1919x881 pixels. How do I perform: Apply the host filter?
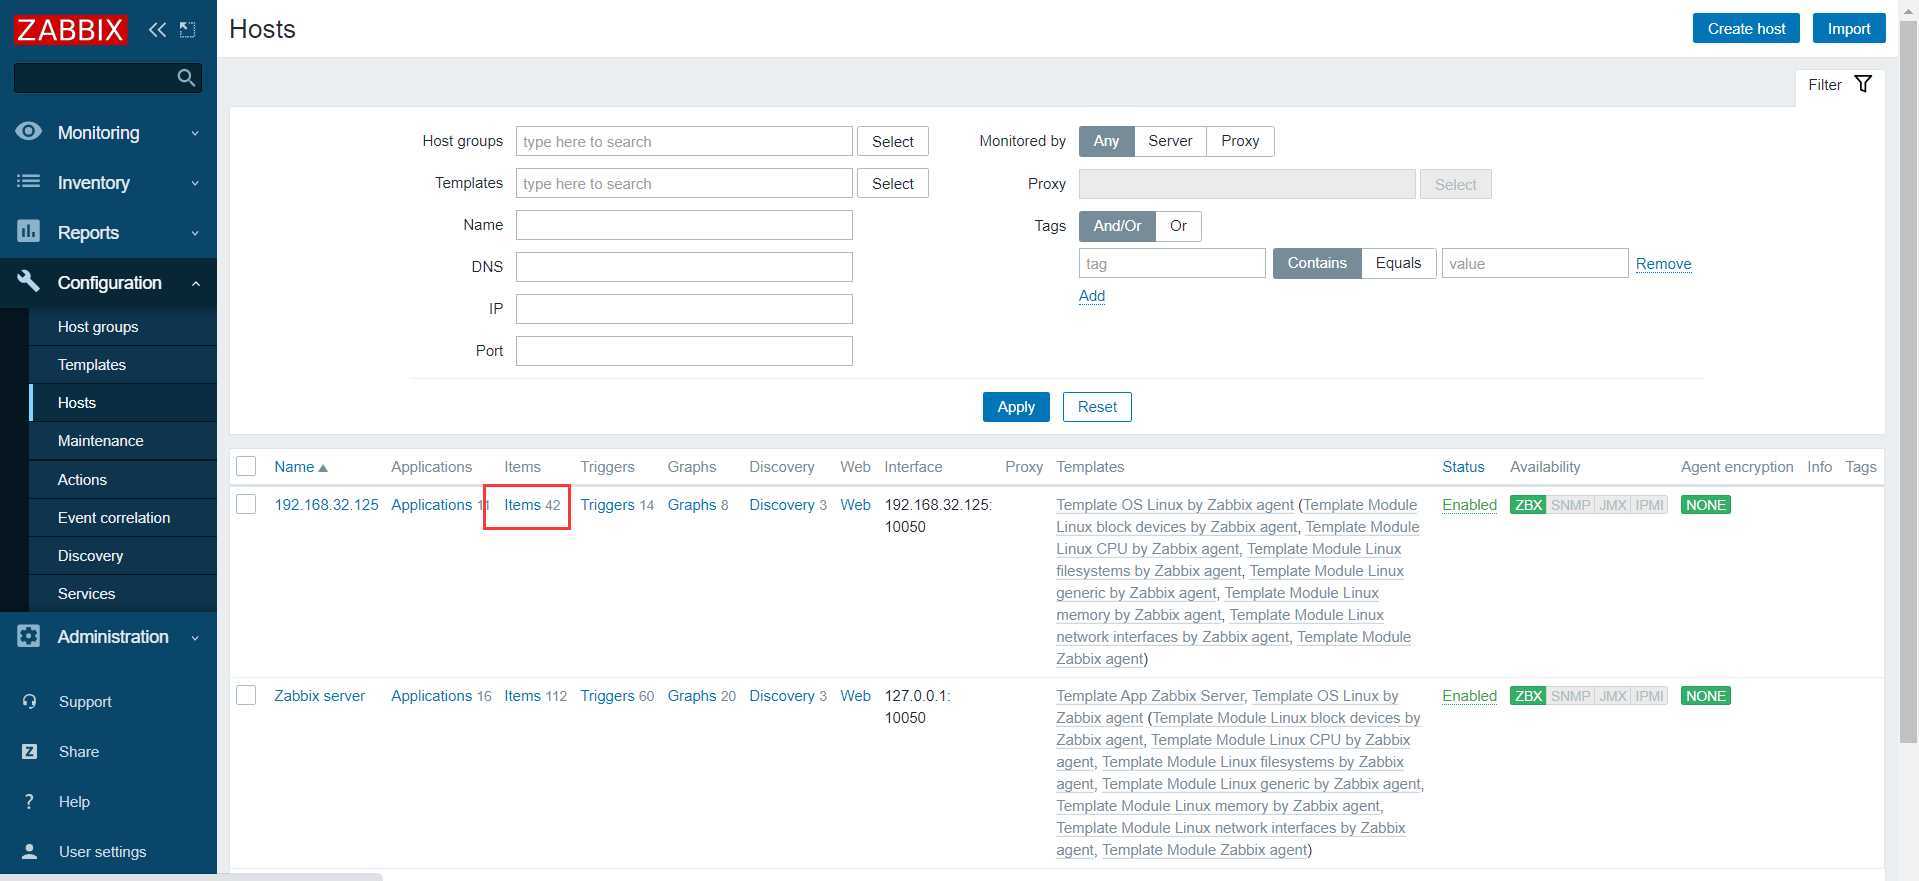click(1016, 407)
